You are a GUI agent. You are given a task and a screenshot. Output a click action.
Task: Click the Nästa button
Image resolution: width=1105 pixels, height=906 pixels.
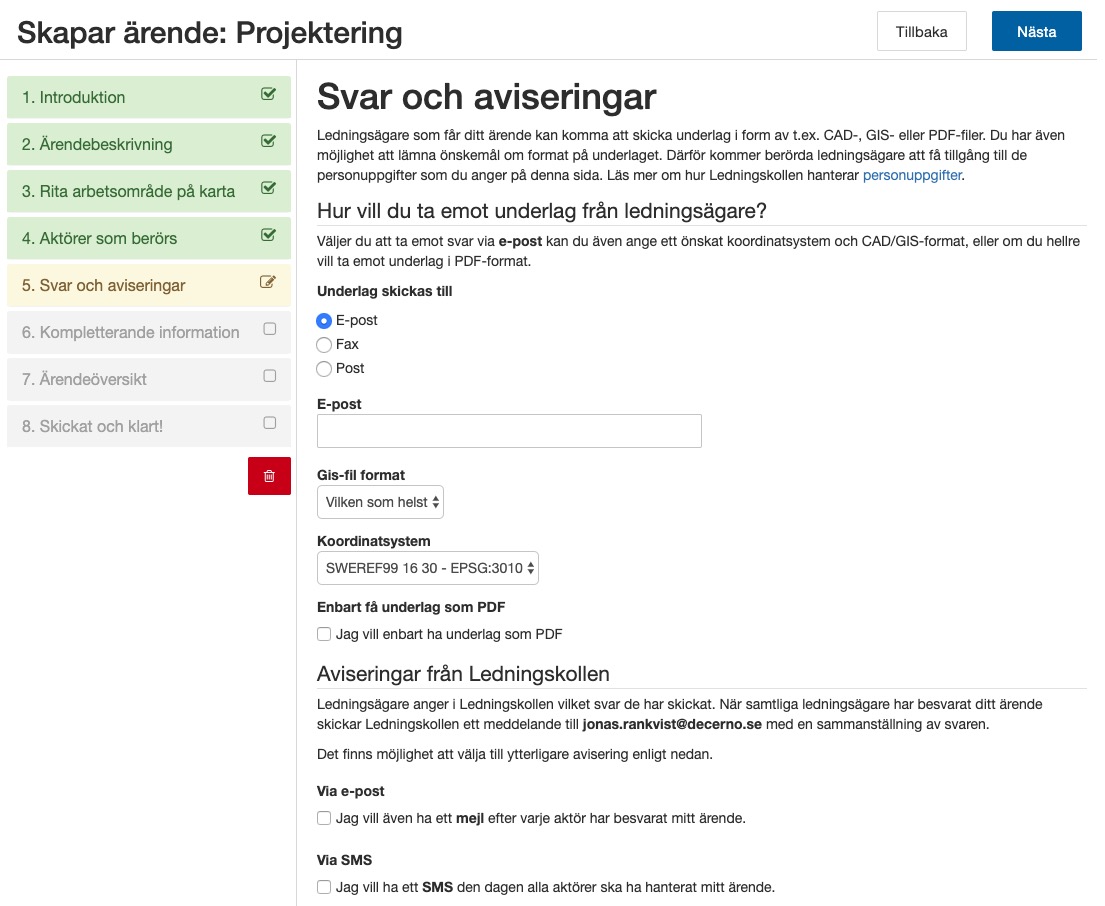[1036, 31]
